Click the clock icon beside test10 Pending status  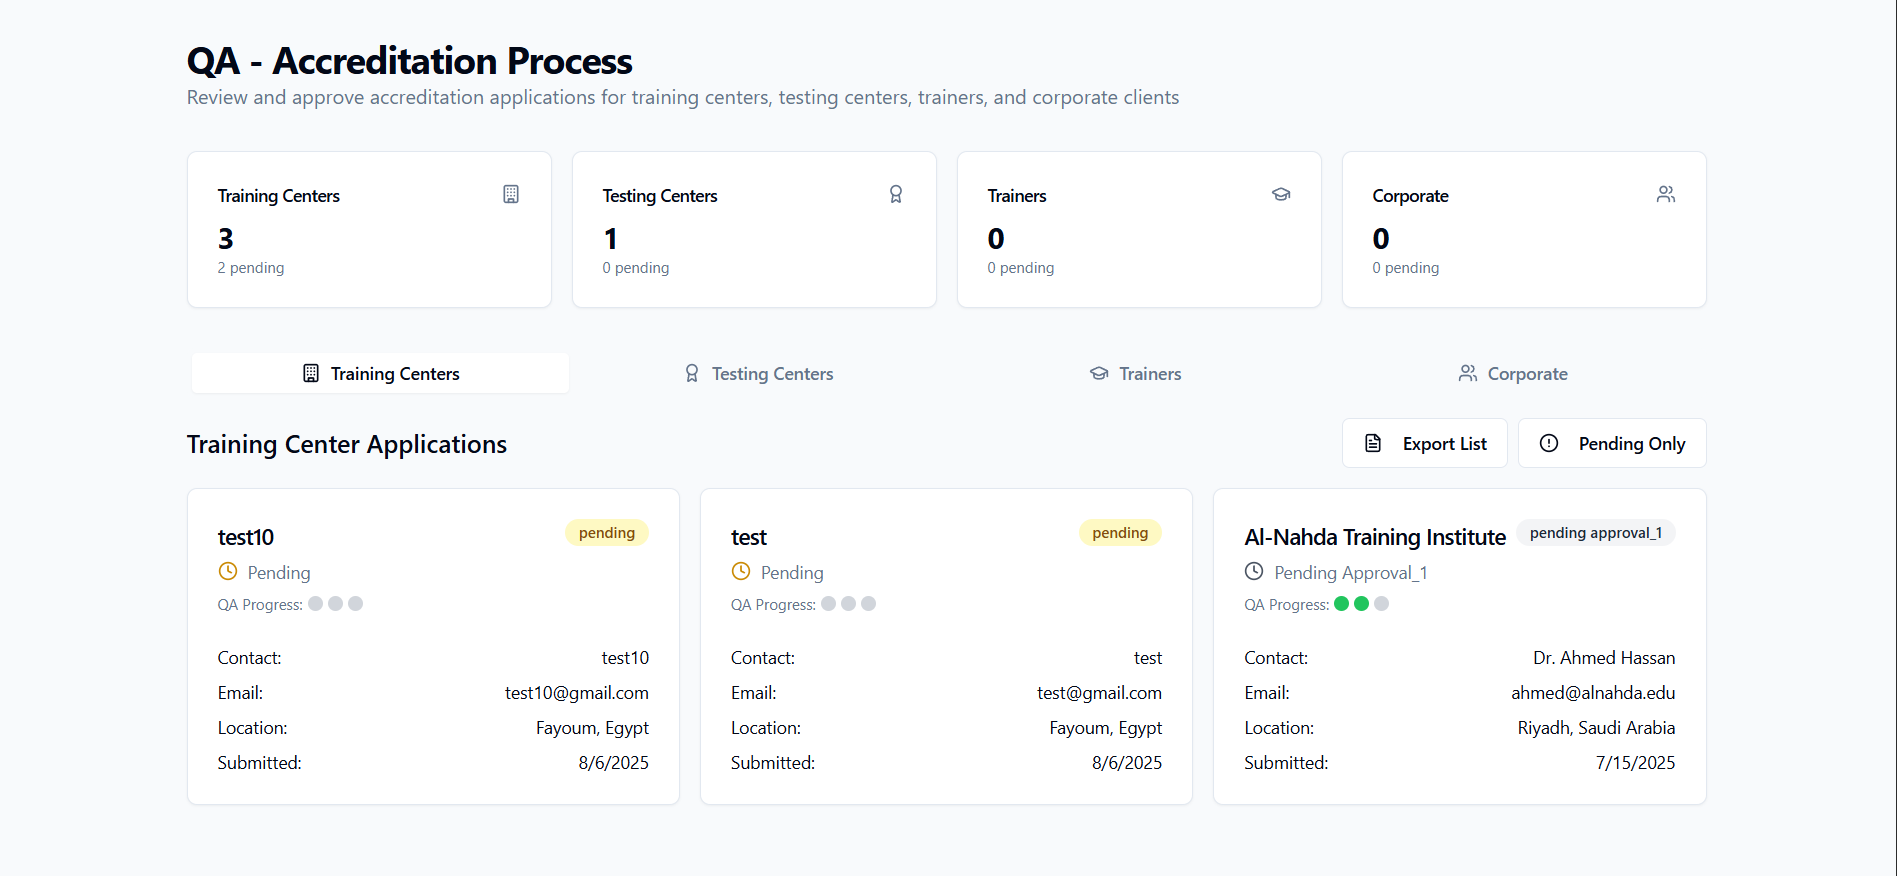[228, 572]
